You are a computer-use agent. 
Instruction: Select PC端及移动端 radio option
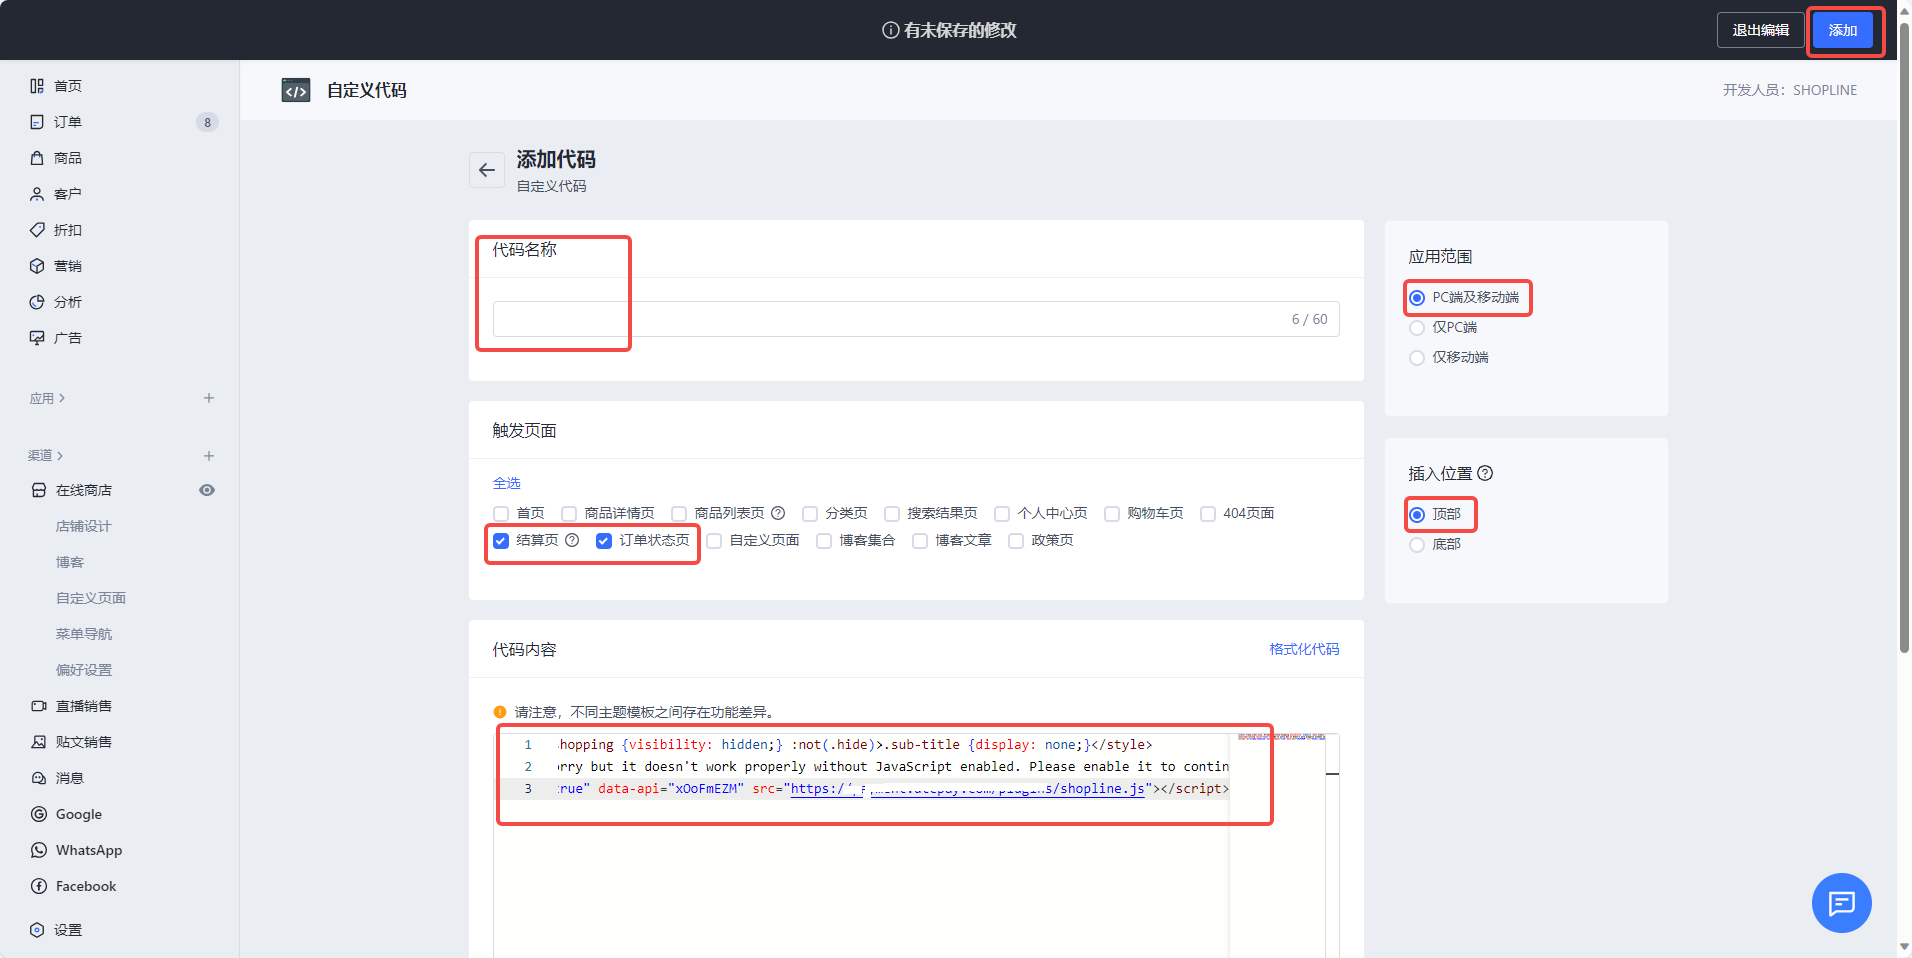tap(1417, 298)
